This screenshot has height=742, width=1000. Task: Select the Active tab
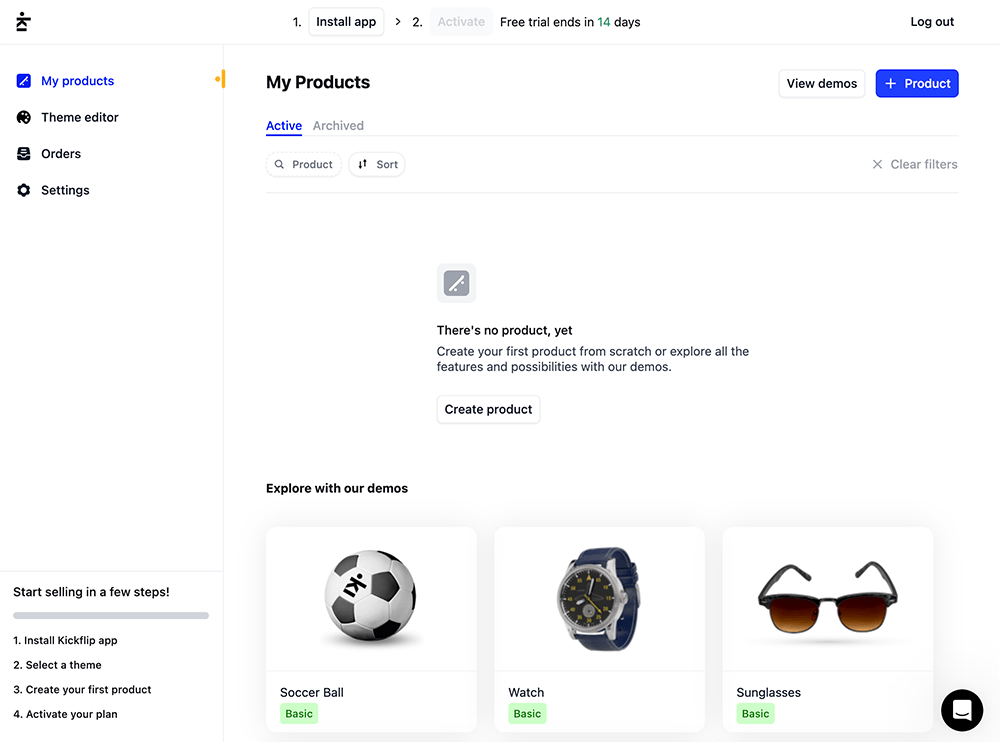point(284,126)
